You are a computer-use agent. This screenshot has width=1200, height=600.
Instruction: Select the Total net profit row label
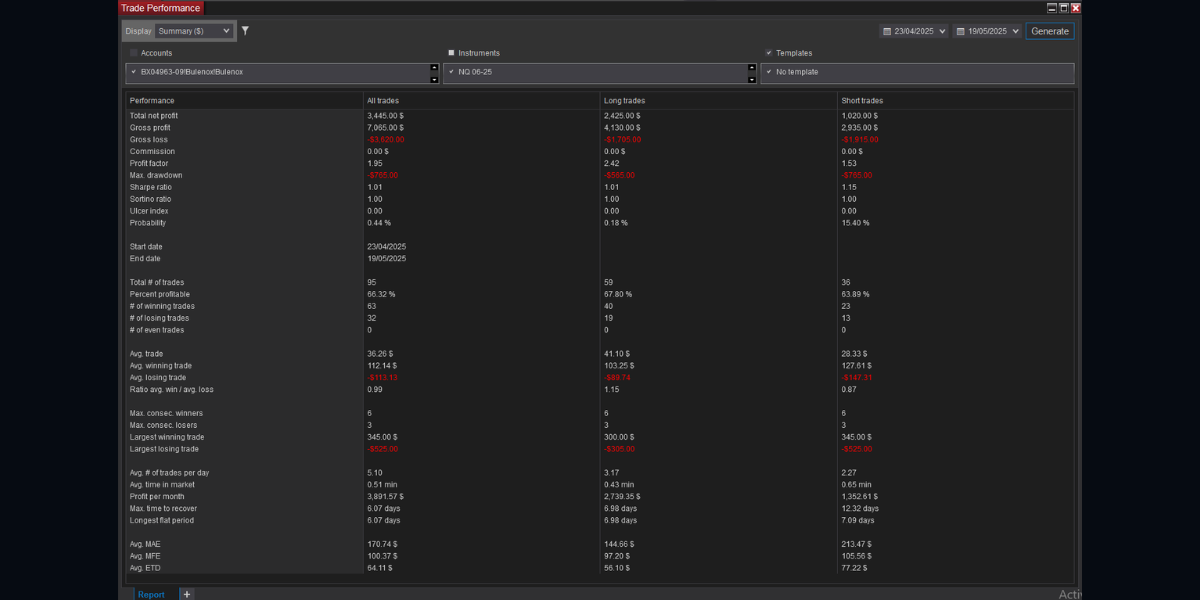coord(154,116)
